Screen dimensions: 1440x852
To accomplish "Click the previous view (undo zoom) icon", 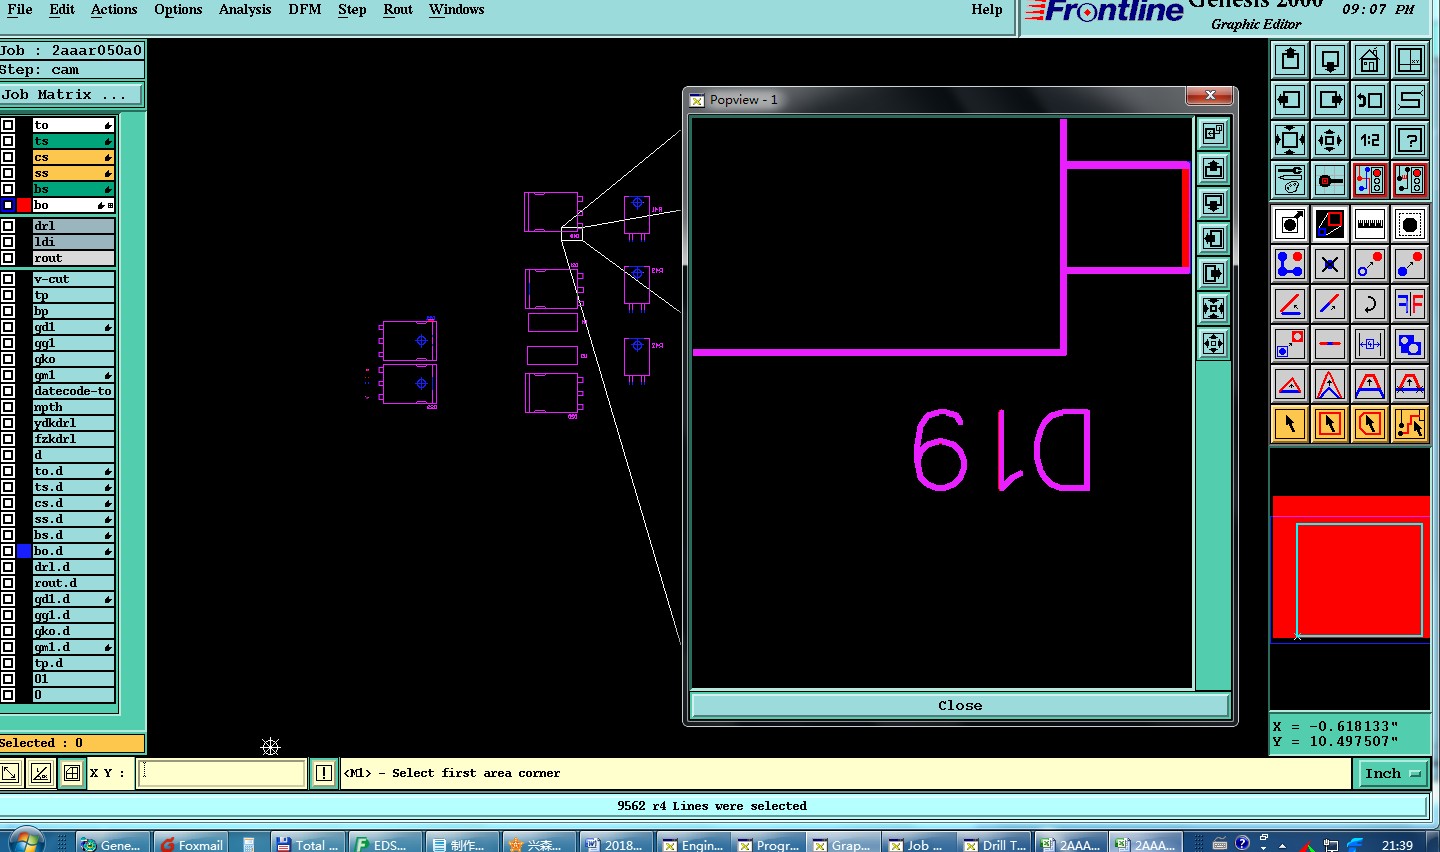I will (x=1370, y=100).
